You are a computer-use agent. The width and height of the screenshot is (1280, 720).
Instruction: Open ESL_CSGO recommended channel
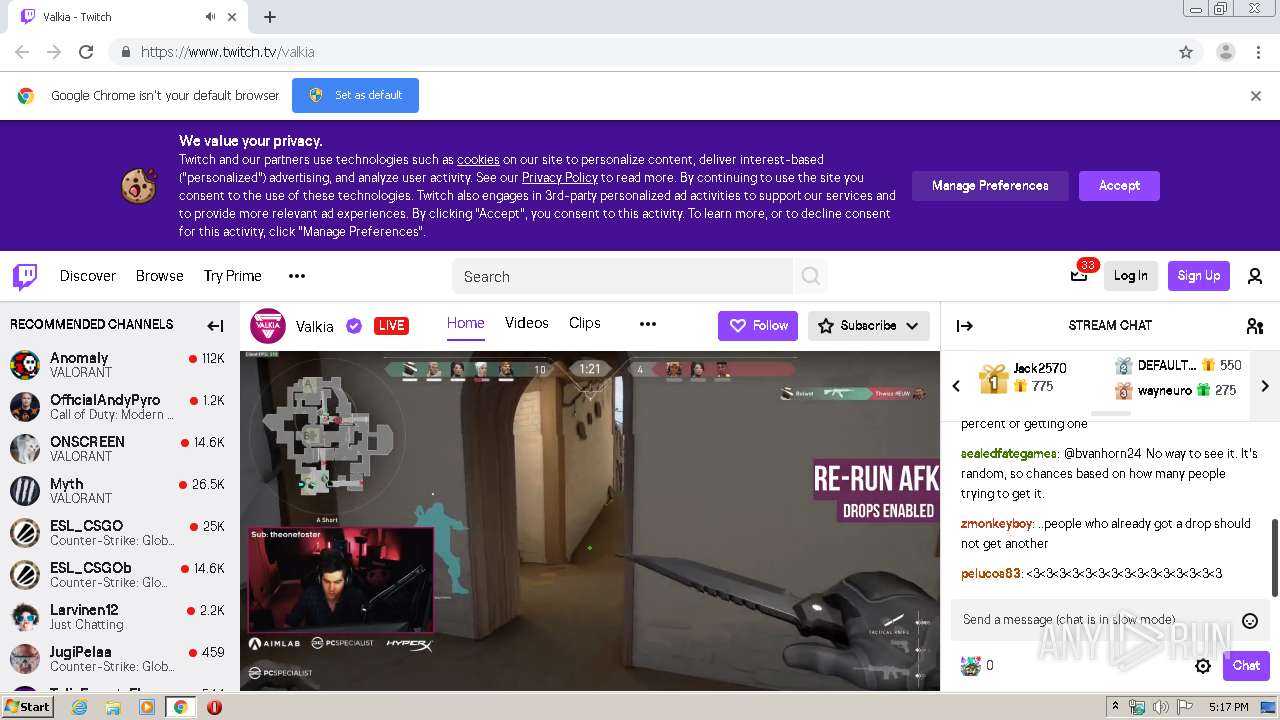point(119,533)
